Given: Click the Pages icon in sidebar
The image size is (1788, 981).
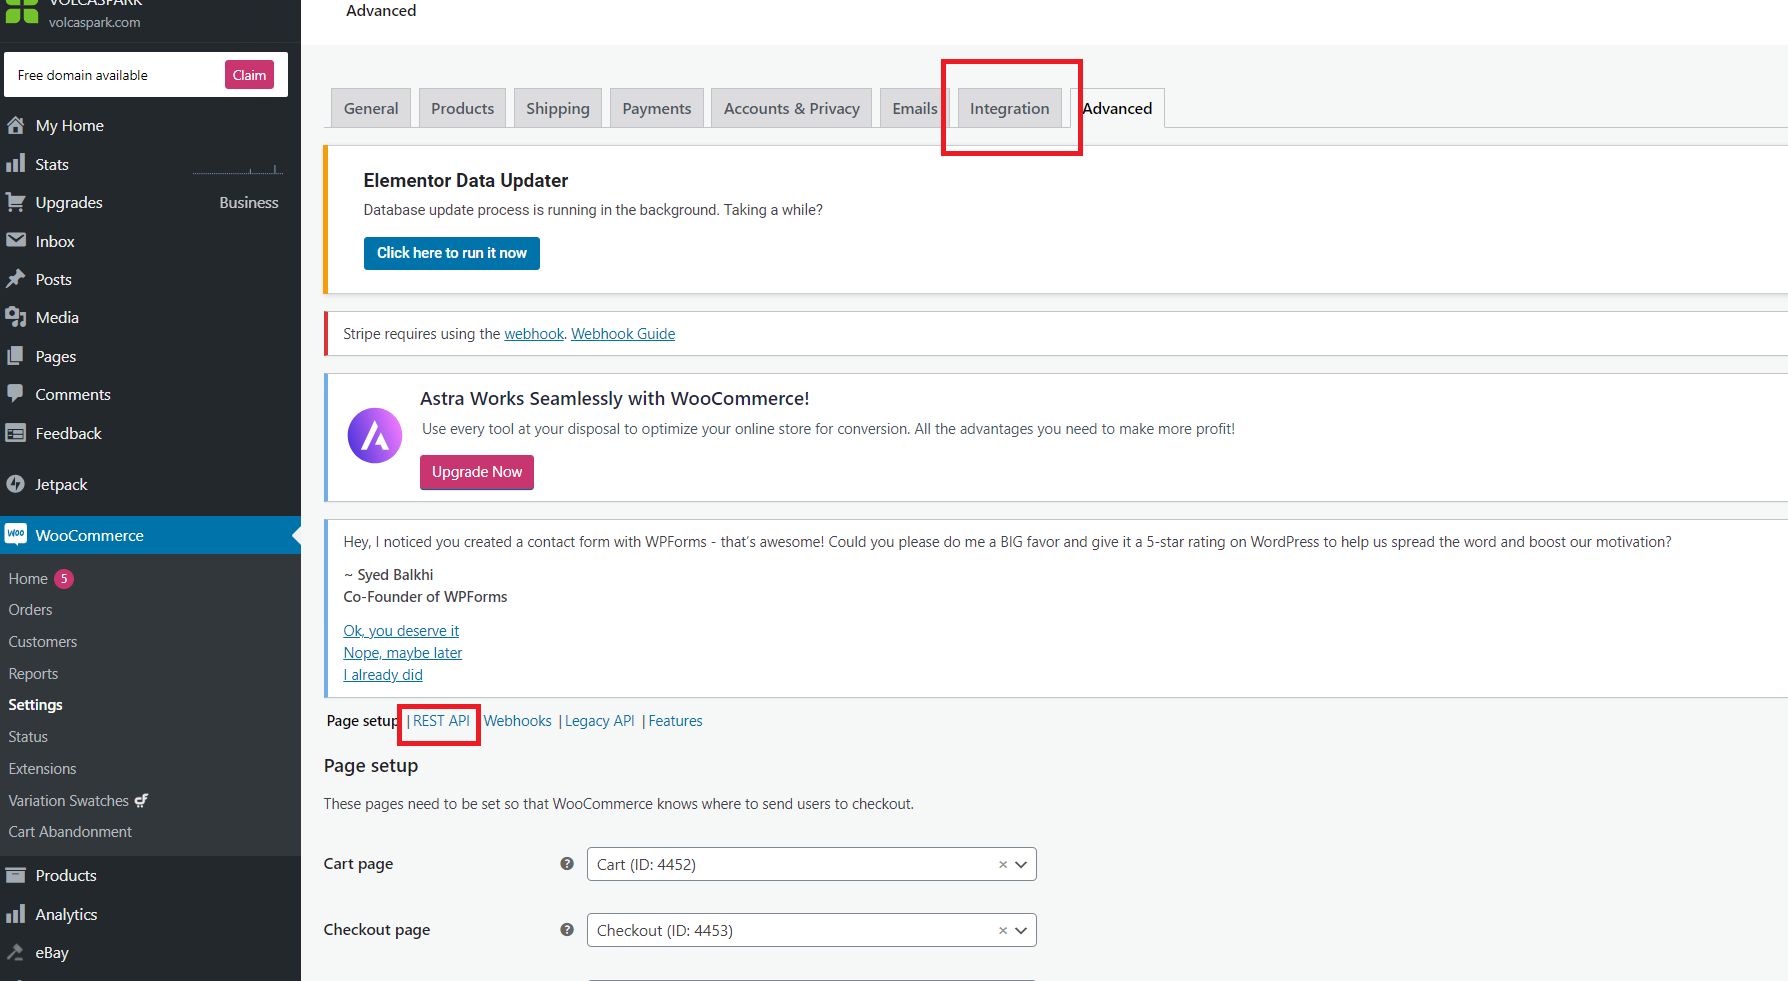Looking at the screenshot, I should click(x=16, y=356).
